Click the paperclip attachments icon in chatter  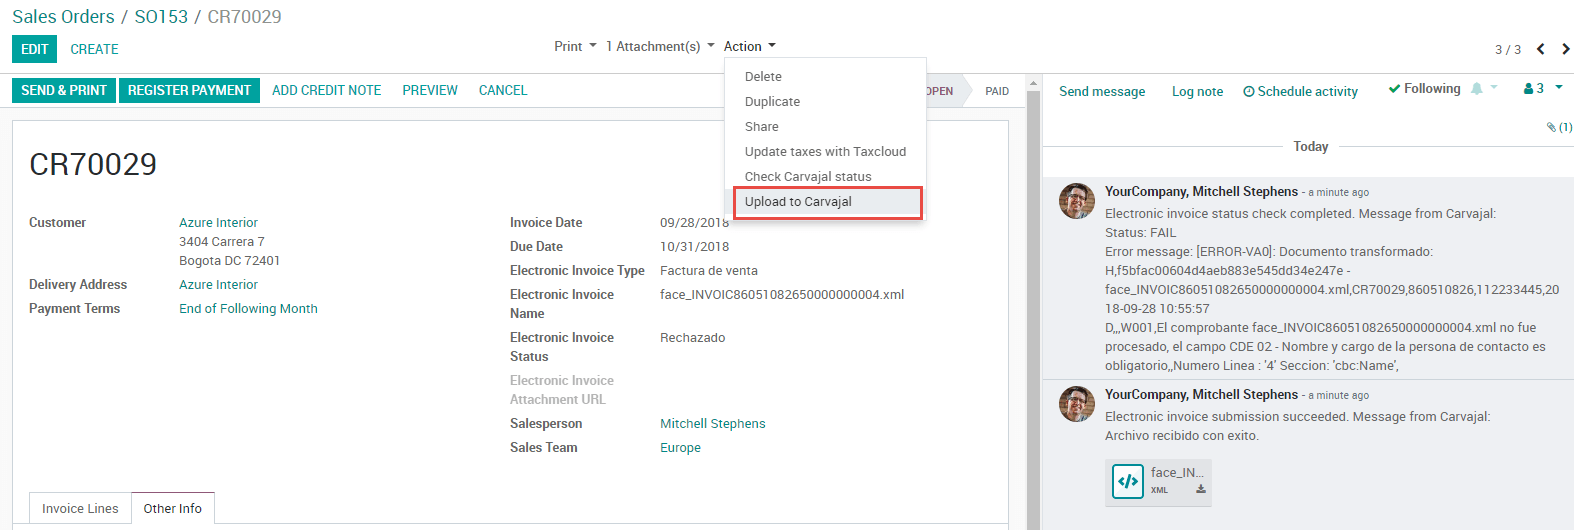coord(1552,127)
